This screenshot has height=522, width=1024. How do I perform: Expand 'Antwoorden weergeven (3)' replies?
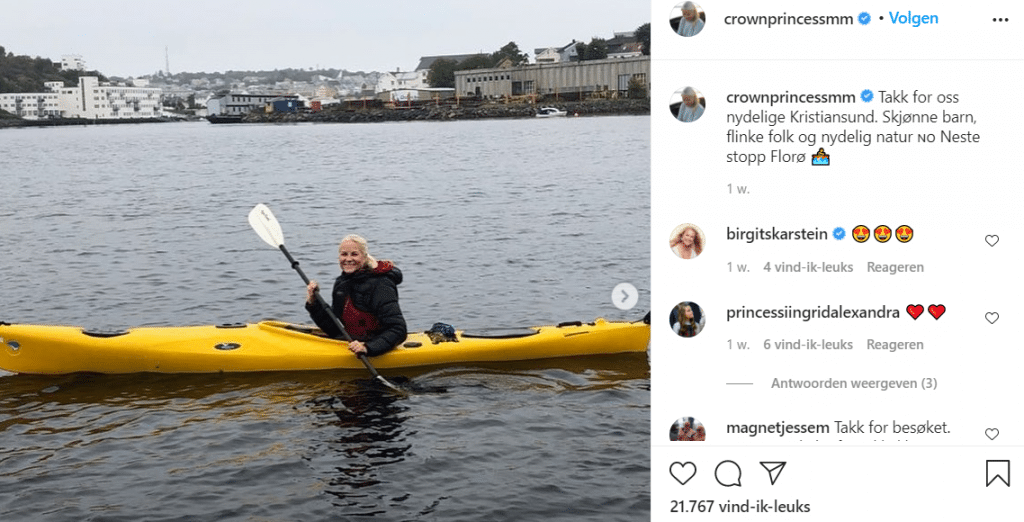[854, 383]
